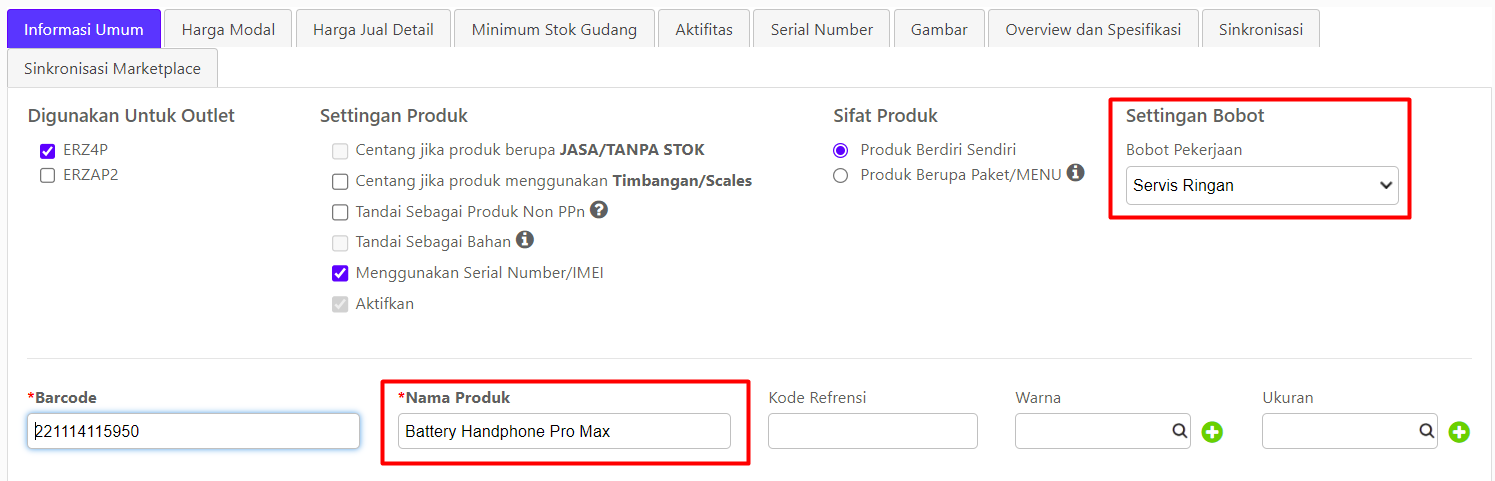Click the Barcode input field

tap(193, 431)
